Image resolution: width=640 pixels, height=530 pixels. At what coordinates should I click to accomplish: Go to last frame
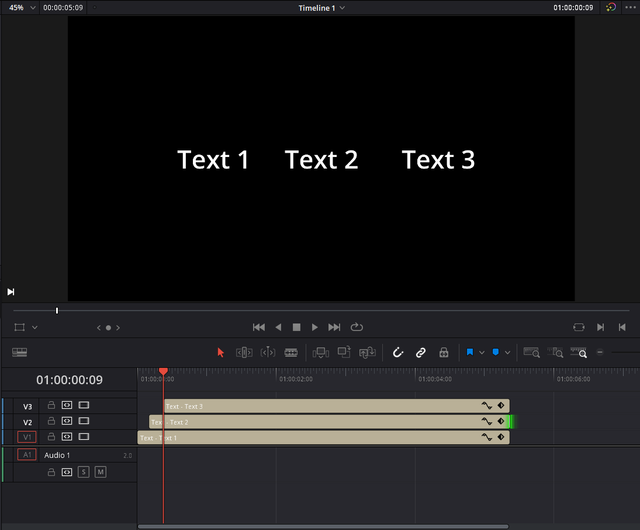[x=334, y=327]
